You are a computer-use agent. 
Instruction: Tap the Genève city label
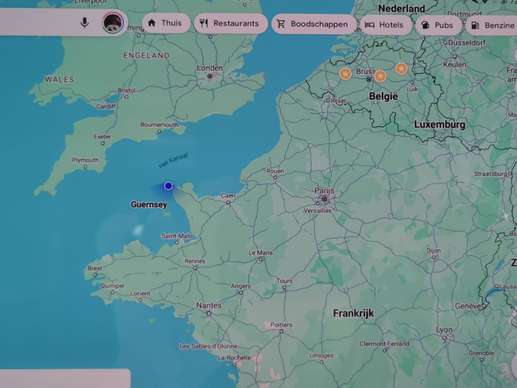click(x=468, y=306)
